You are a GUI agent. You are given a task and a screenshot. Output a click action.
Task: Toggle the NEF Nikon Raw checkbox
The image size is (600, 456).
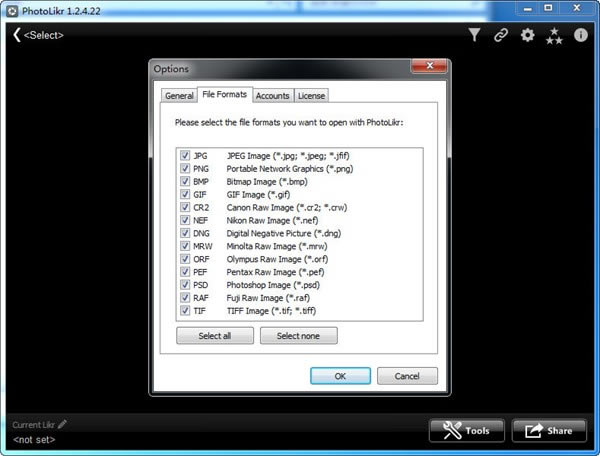[x=185, y=220]
